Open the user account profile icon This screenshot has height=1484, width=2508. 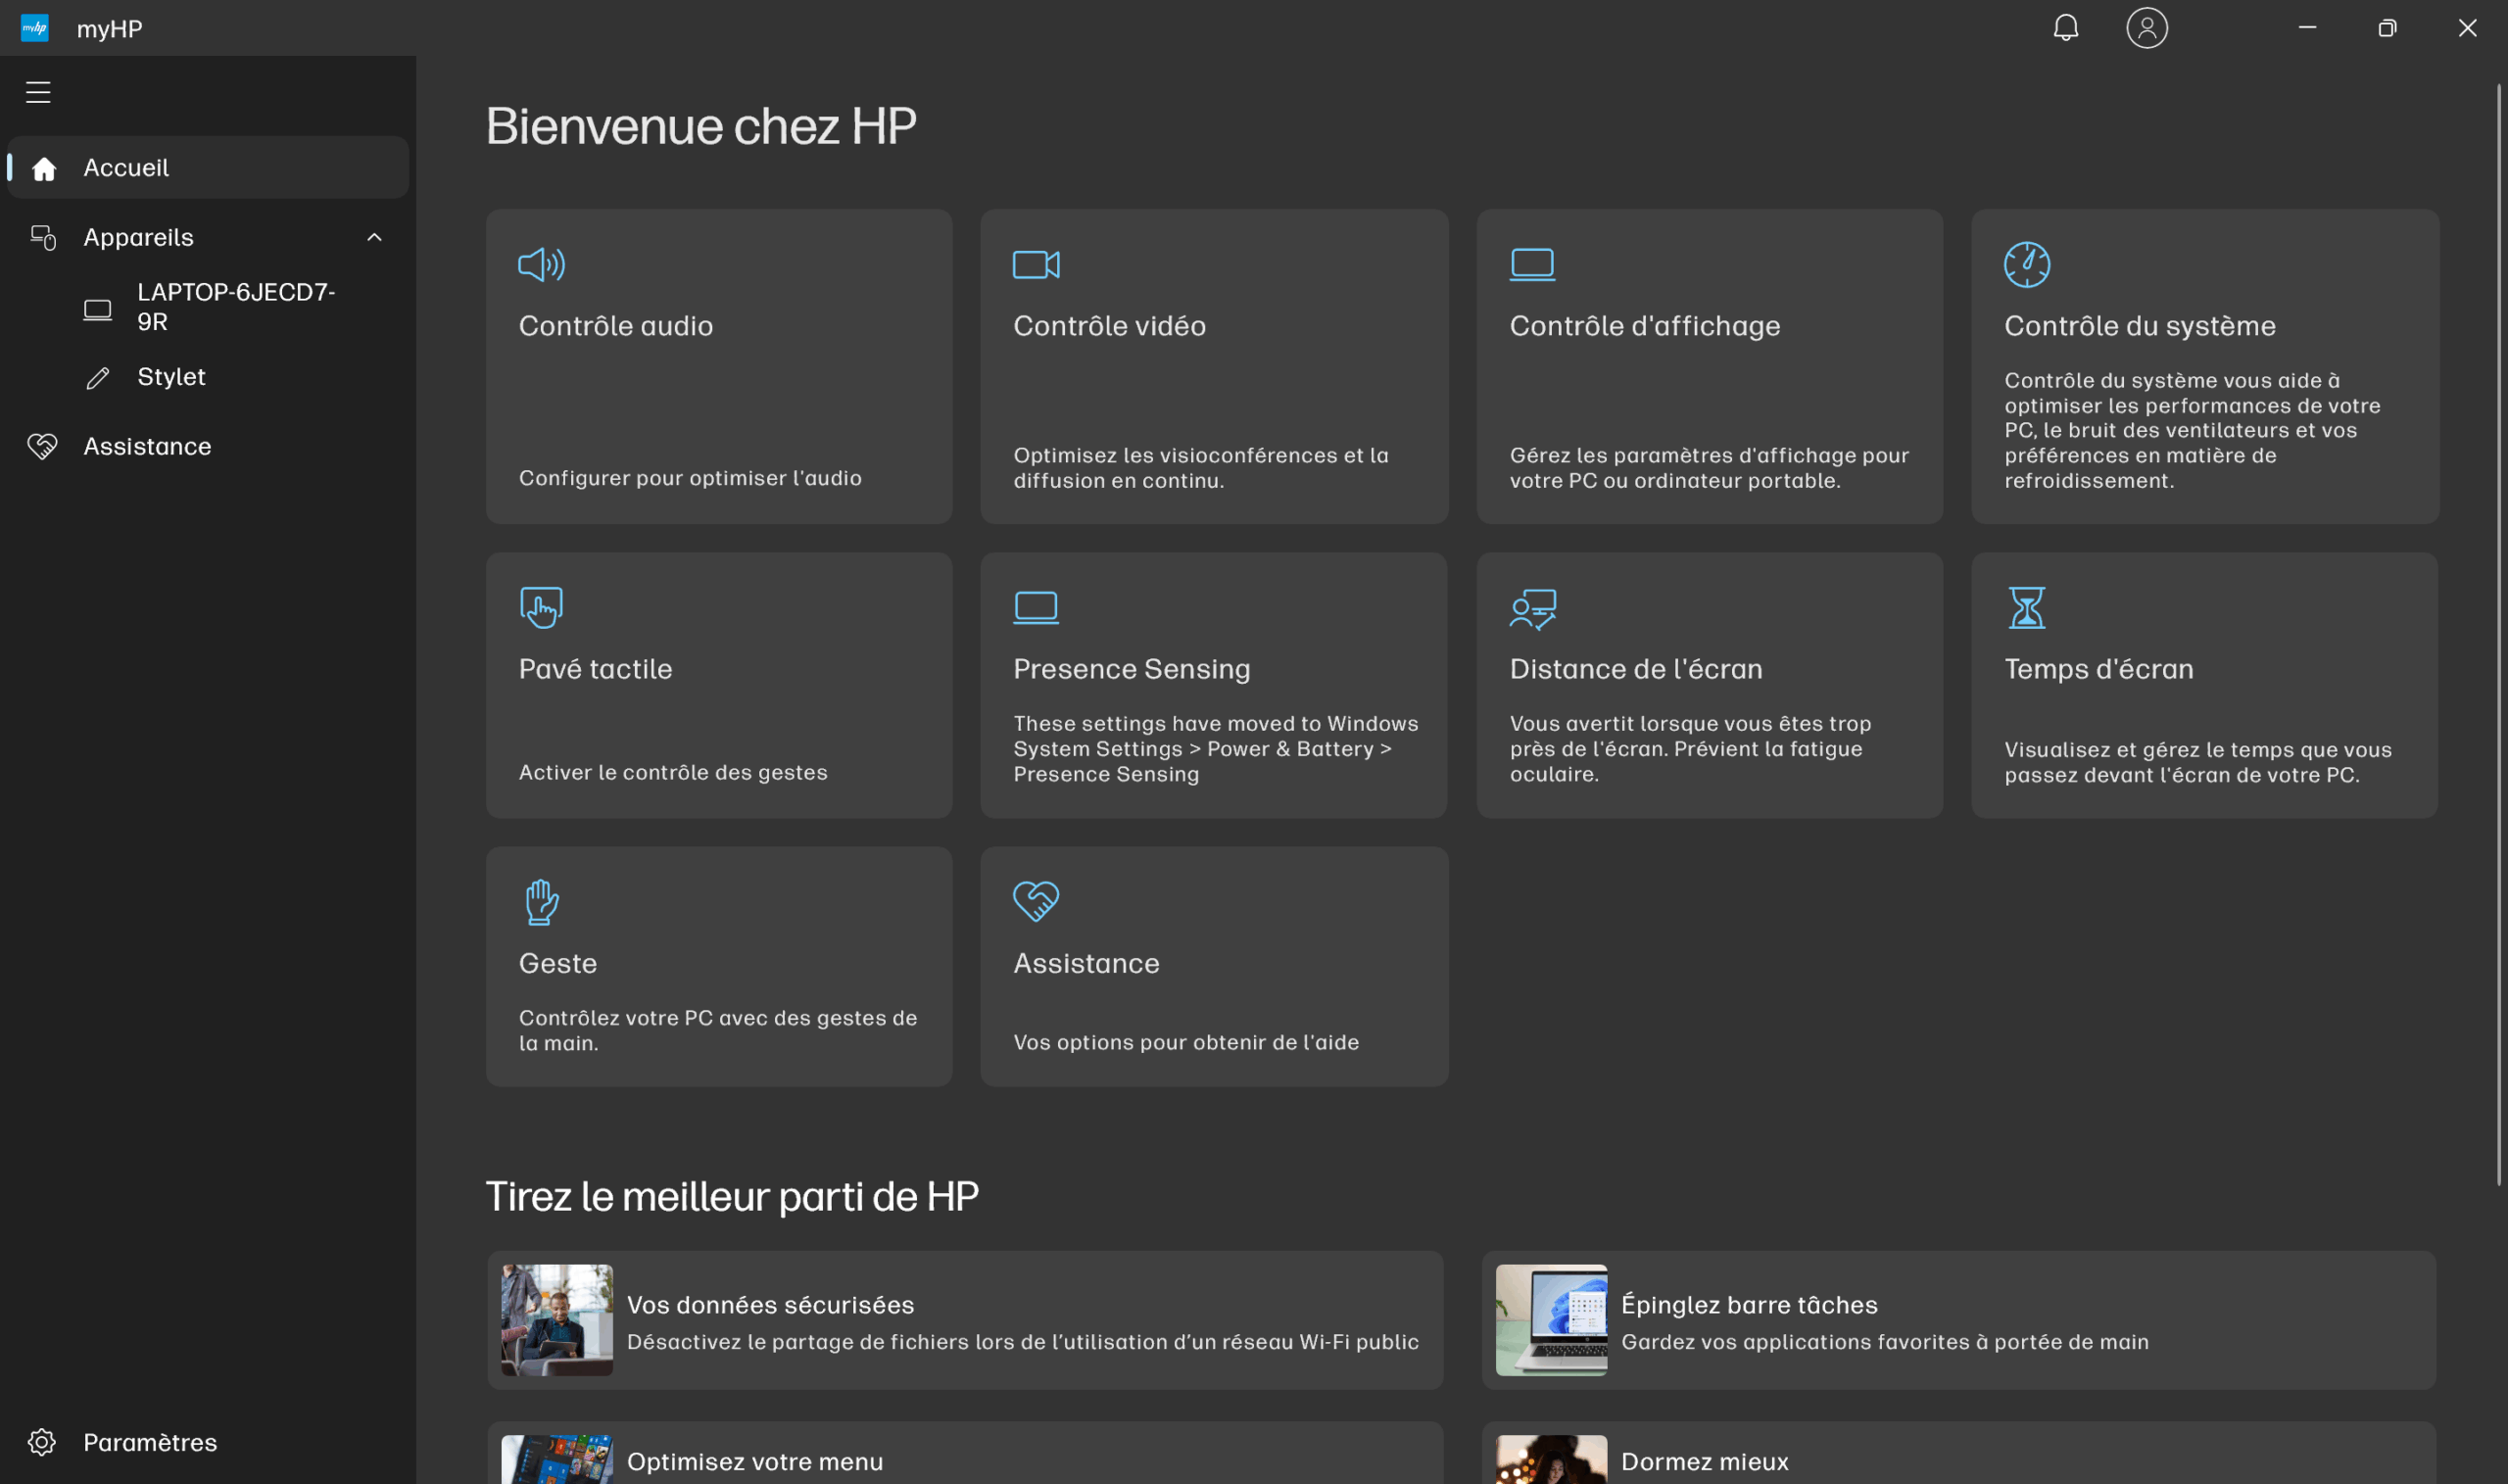point(2146,28)
